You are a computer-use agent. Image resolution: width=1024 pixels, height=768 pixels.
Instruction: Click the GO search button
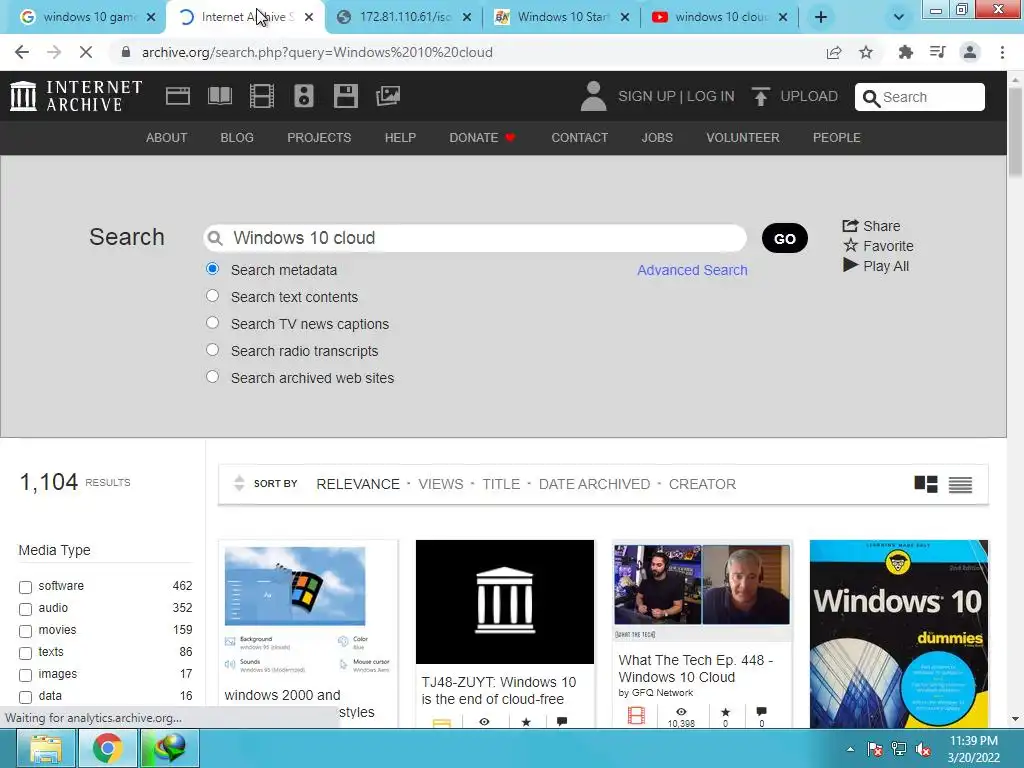point(784,238)
